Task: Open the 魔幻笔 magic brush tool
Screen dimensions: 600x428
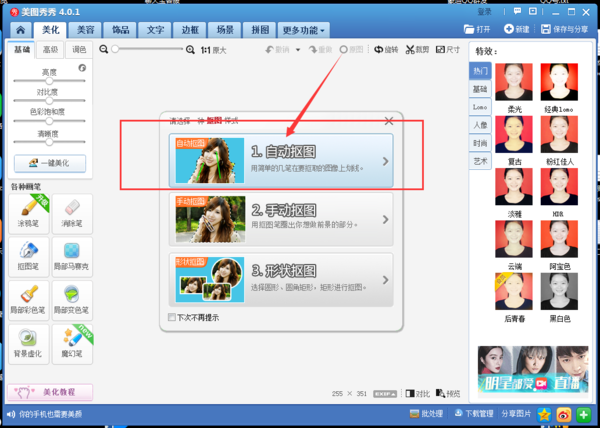Action: (x=72, y=344)
